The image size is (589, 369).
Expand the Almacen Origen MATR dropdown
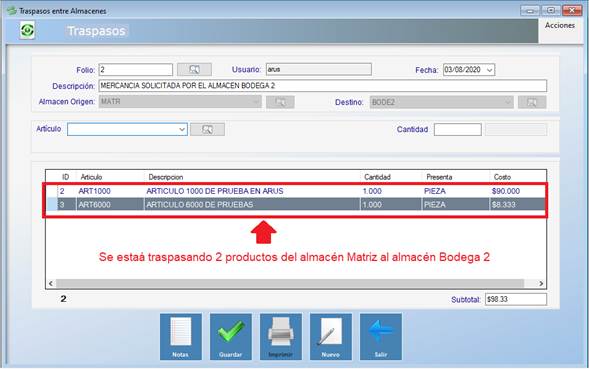tap(256, 102)
